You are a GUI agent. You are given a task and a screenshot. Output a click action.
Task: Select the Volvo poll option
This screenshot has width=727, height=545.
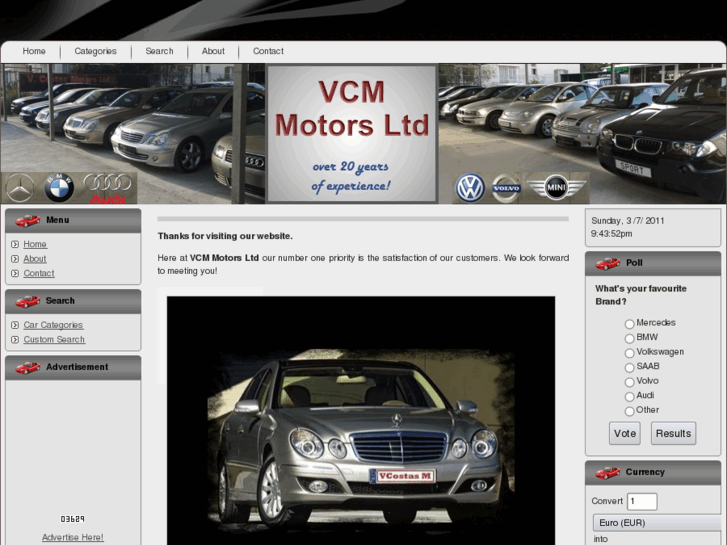[x=629, y=382]
